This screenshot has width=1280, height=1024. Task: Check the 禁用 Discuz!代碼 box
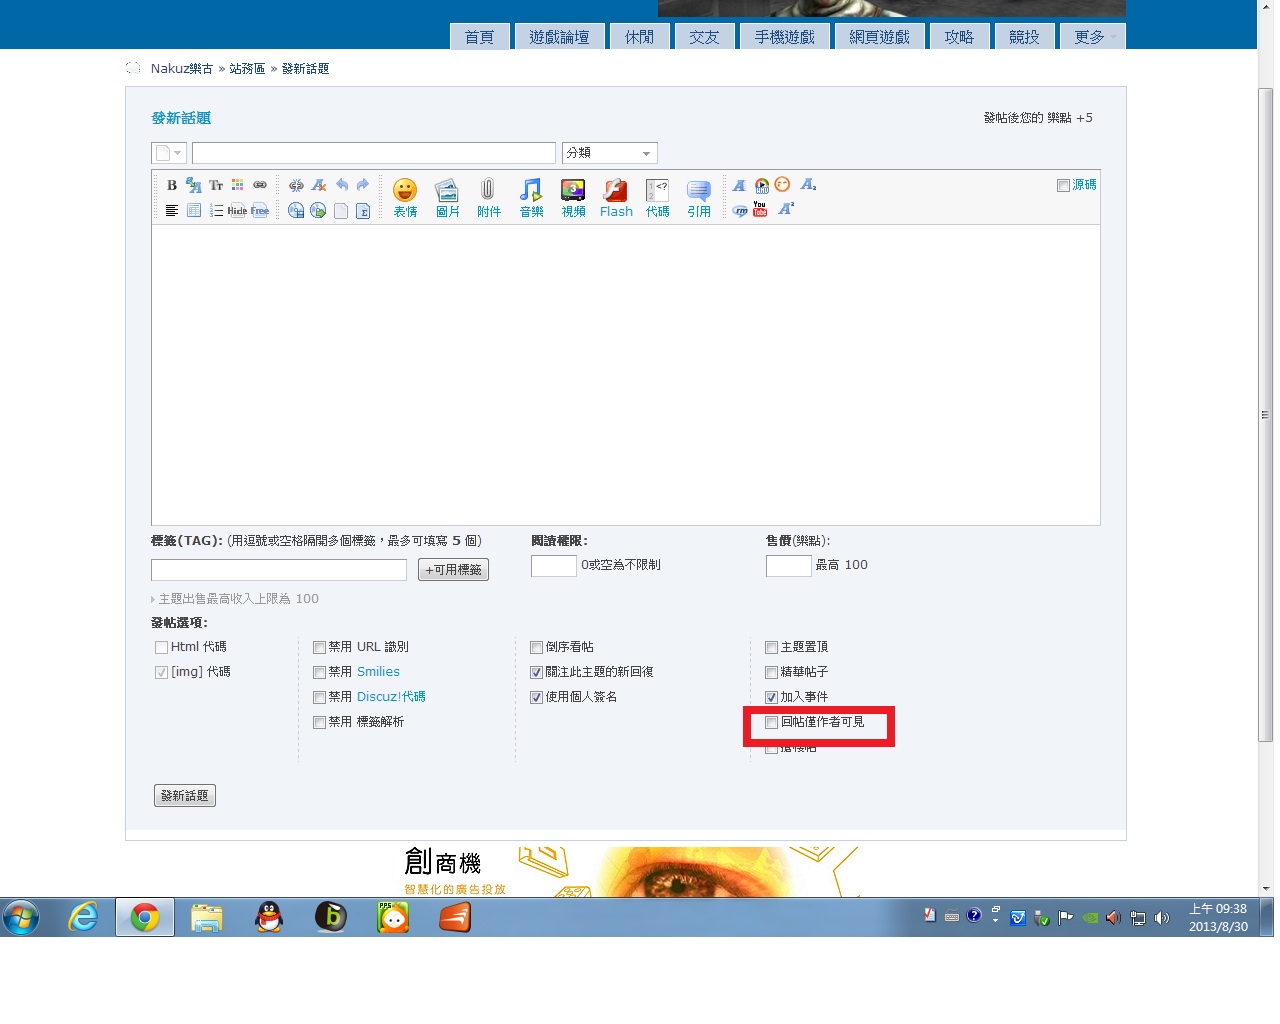tap(319, 697)
